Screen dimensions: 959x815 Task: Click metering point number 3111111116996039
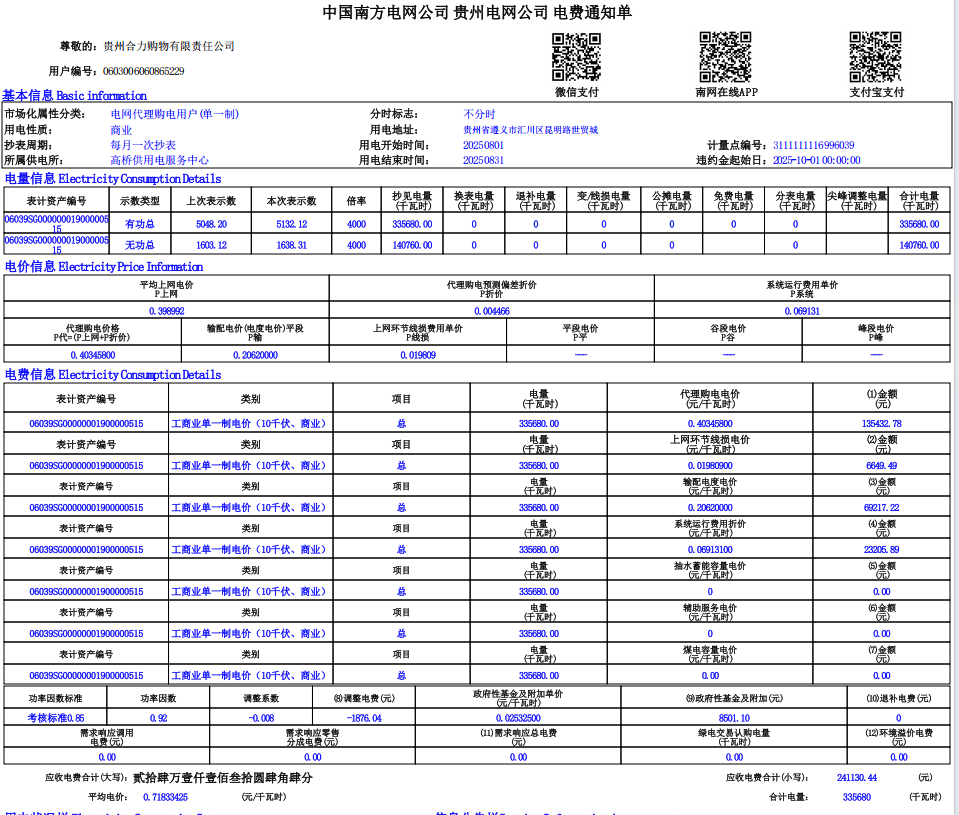[x=811, y=145]
